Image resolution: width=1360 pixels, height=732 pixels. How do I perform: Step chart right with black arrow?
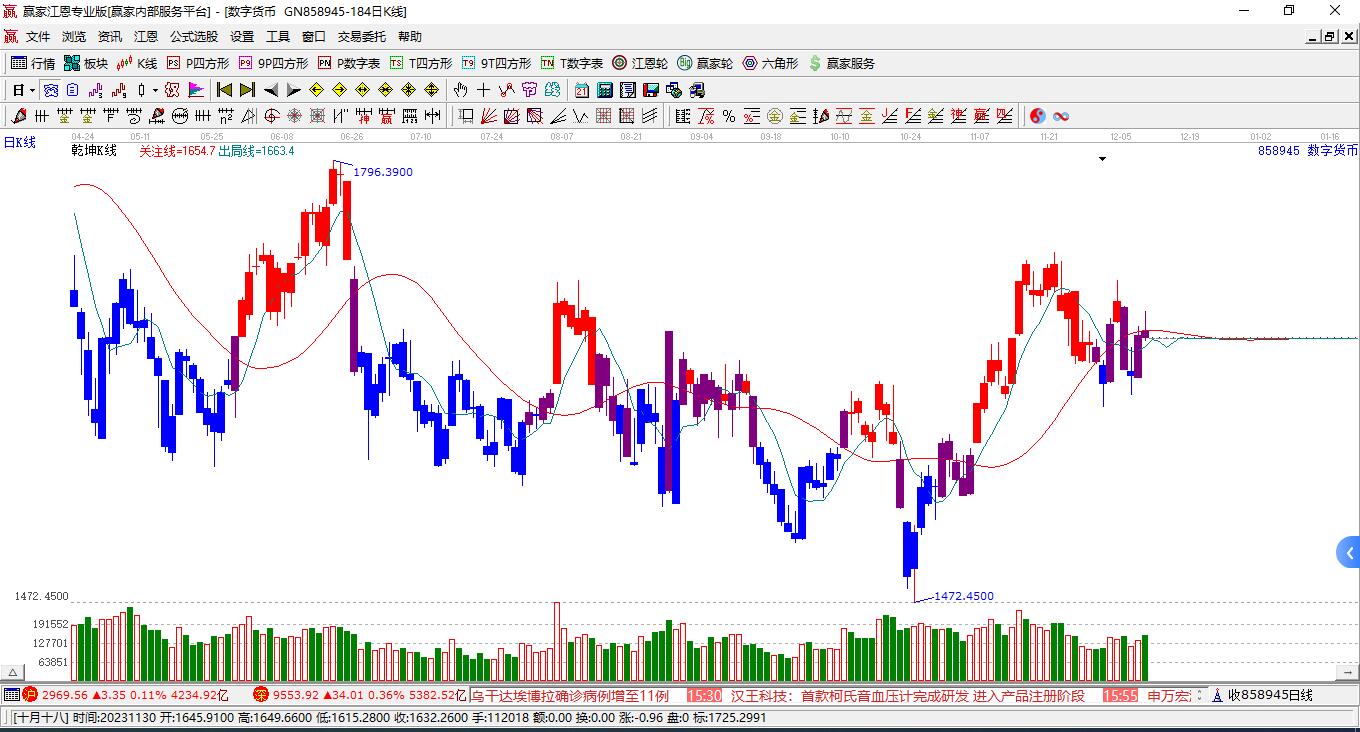coord(293,90)
